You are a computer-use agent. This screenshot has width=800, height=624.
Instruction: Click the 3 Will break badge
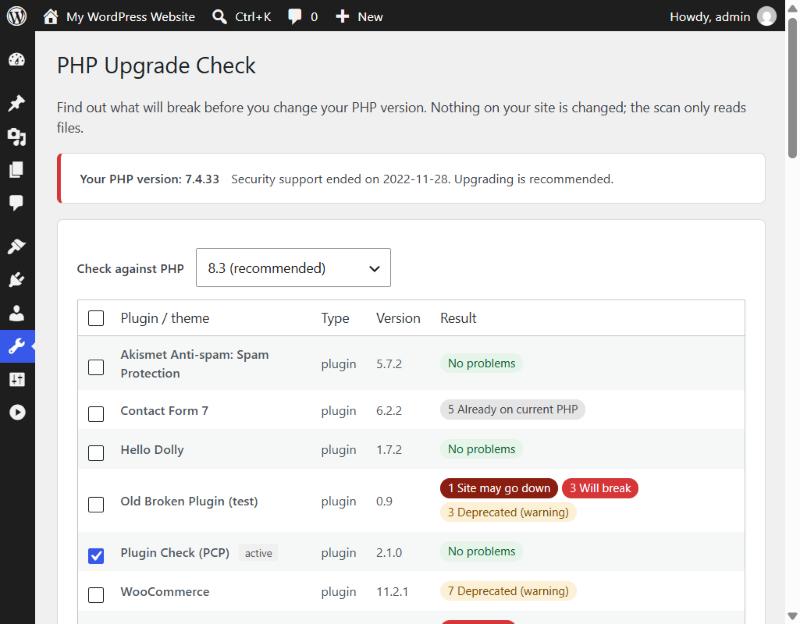click(x=600, y=488)
